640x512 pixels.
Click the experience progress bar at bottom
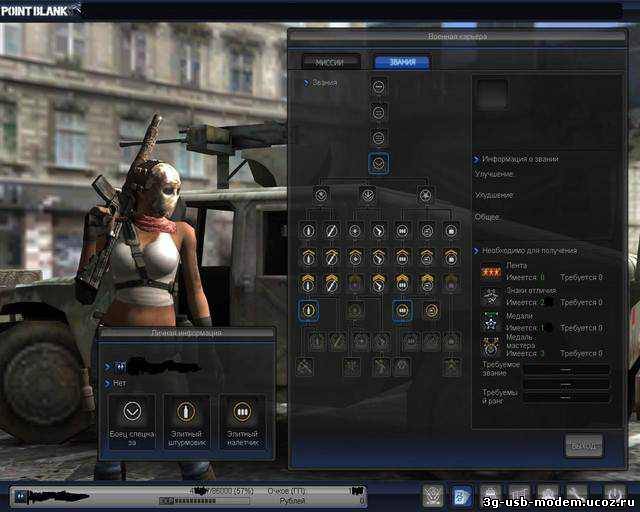click(204, 501)
